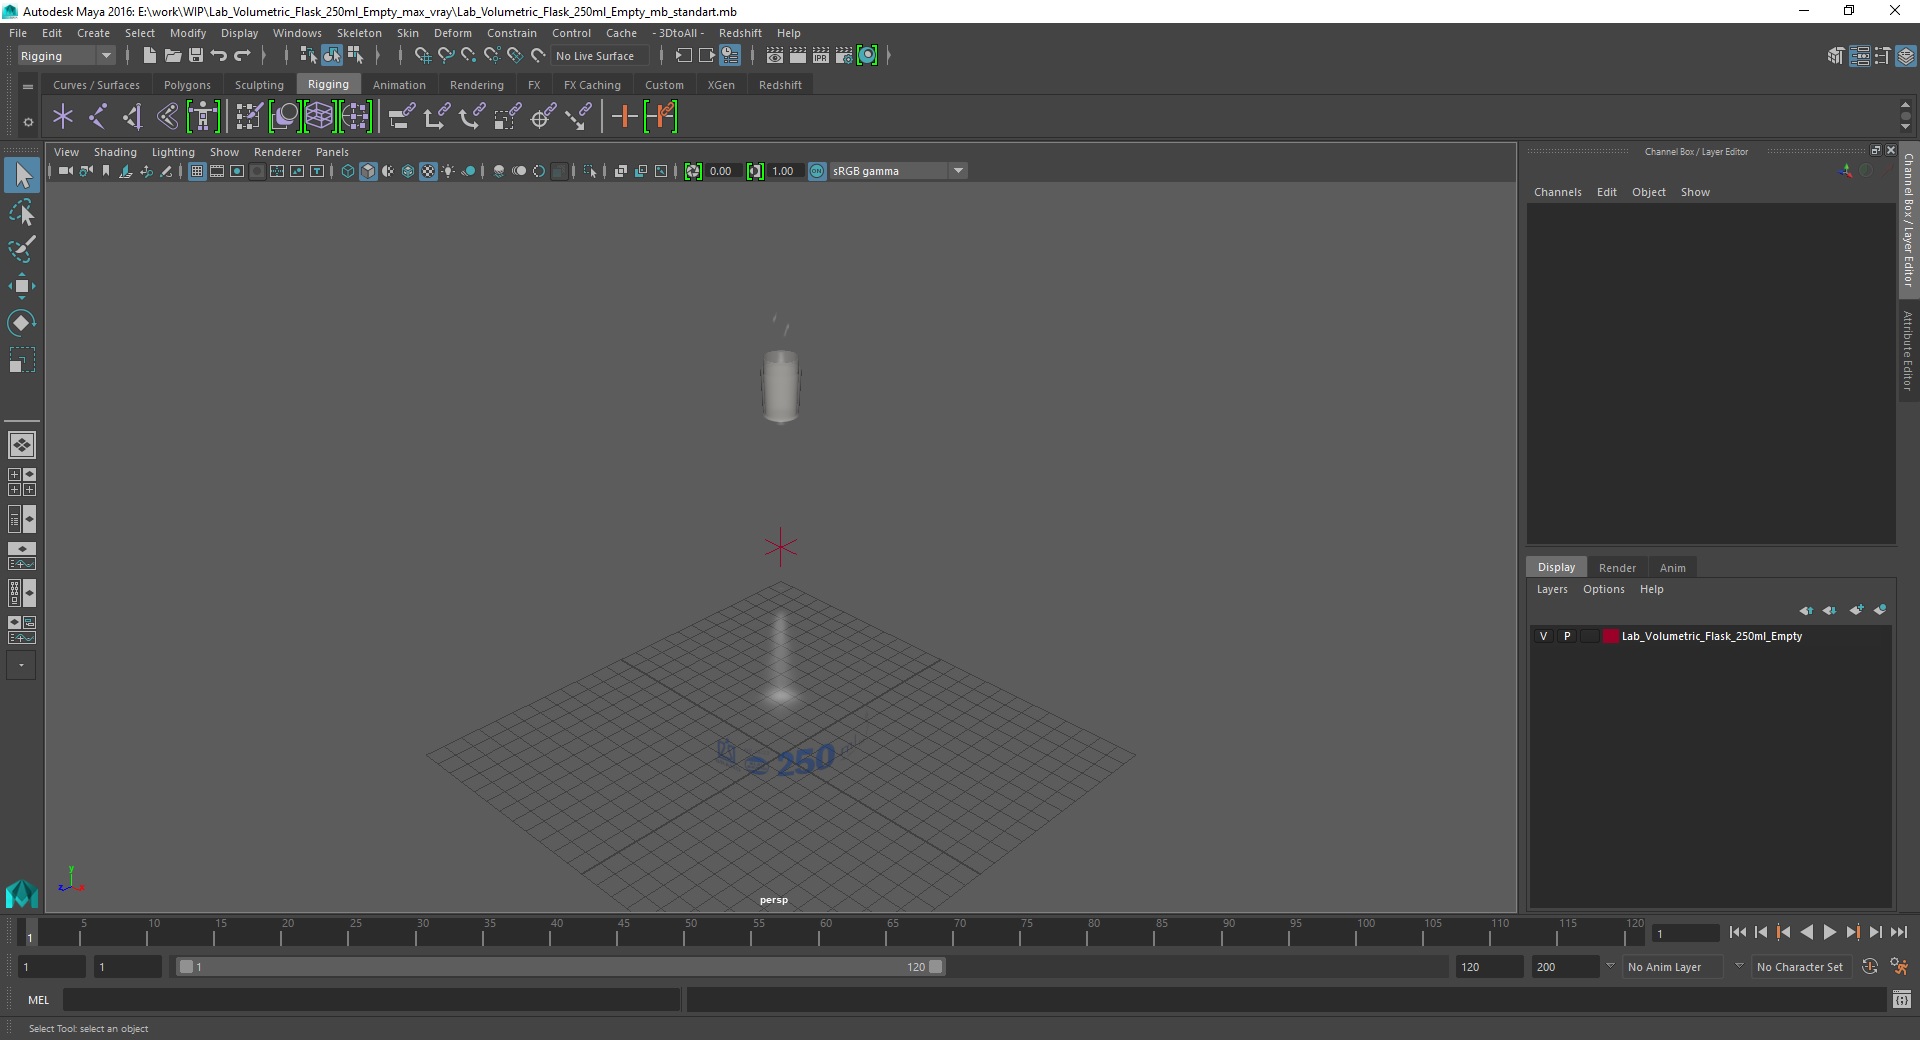Image resolution: width=1920 pixels, height=1040 pixels.
Task: Toggle smooth shade all in viewport
Action: (368, 171)
